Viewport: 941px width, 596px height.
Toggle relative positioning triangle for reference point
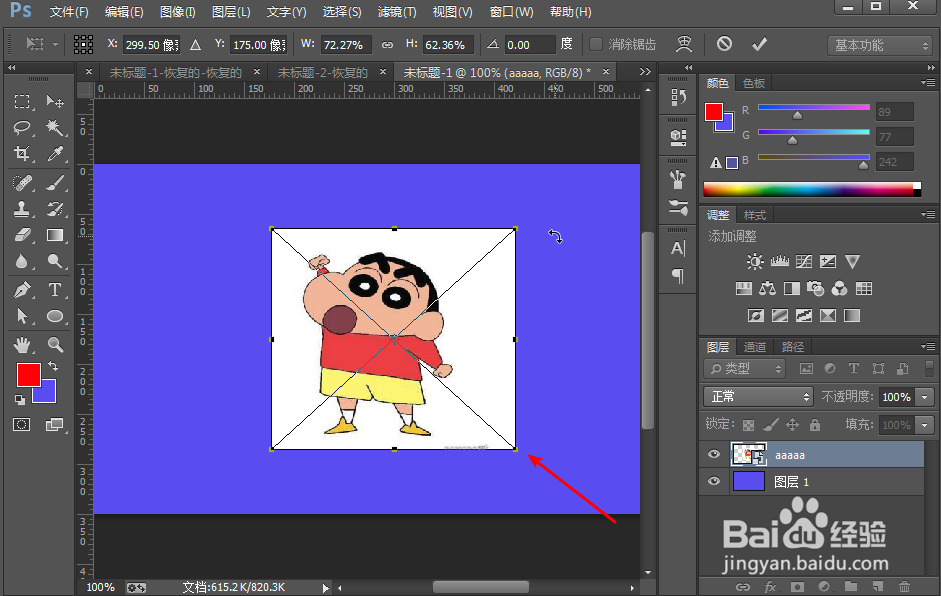pos(195,45)
